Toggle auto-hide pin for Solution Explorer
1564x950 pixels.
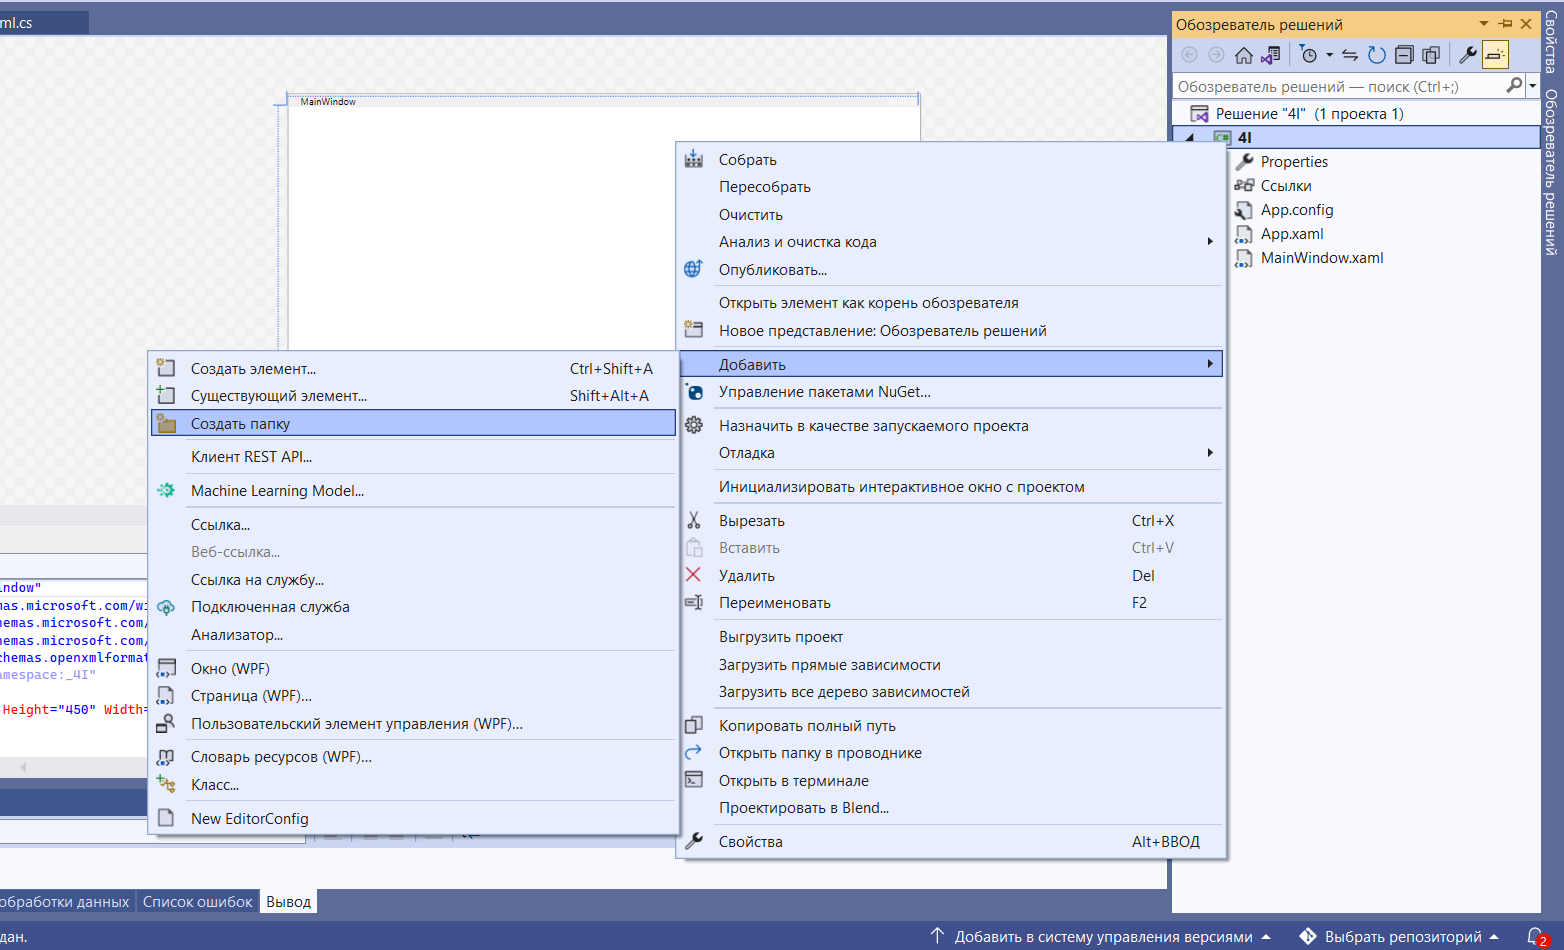pyautogui.click(x=1505, y=24)
